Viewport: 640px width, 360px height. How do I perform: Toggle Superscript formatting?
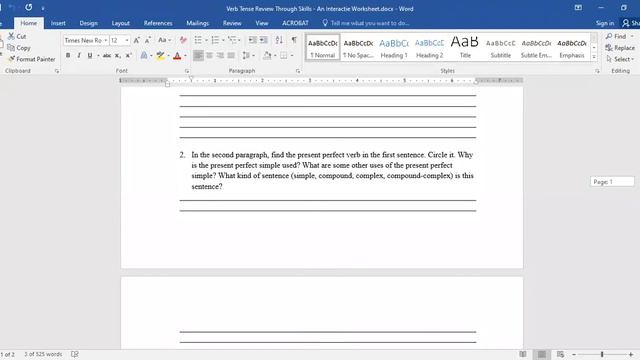[x=129, y=56]
